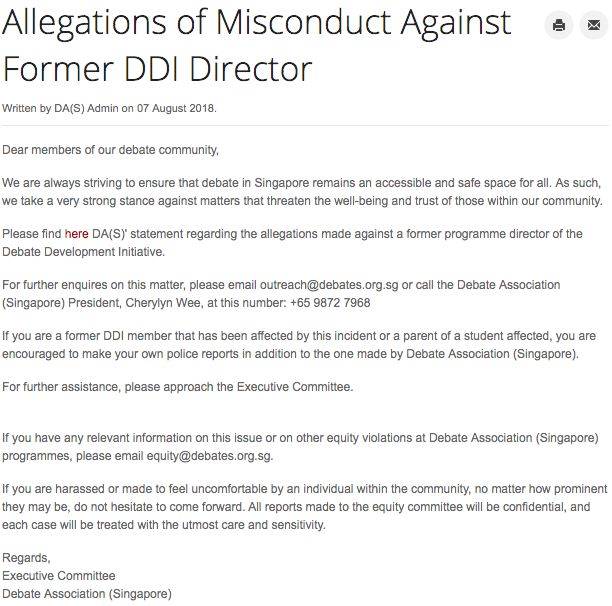Image resolution: width=612 pixels, height=606 pixels.
Task: Click the email article envelope icon
Action: click(593, 25)
